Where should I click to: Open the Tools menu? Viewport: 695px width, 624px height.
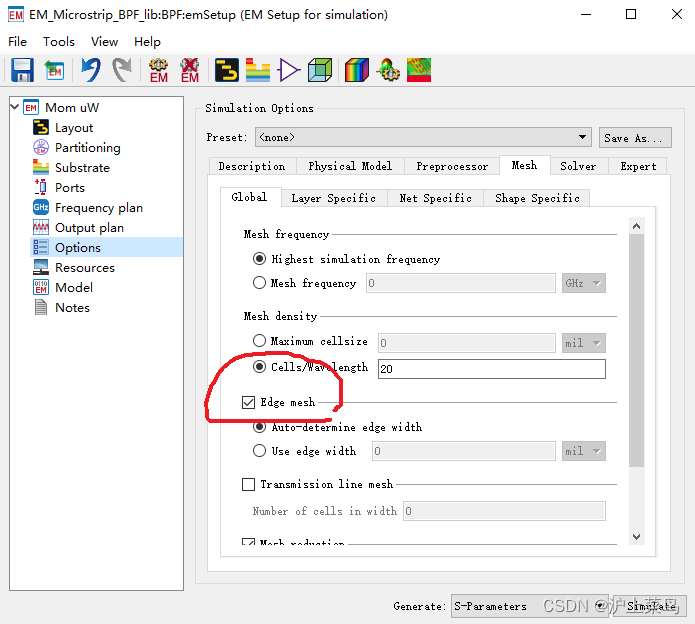[x=59, y=42]
